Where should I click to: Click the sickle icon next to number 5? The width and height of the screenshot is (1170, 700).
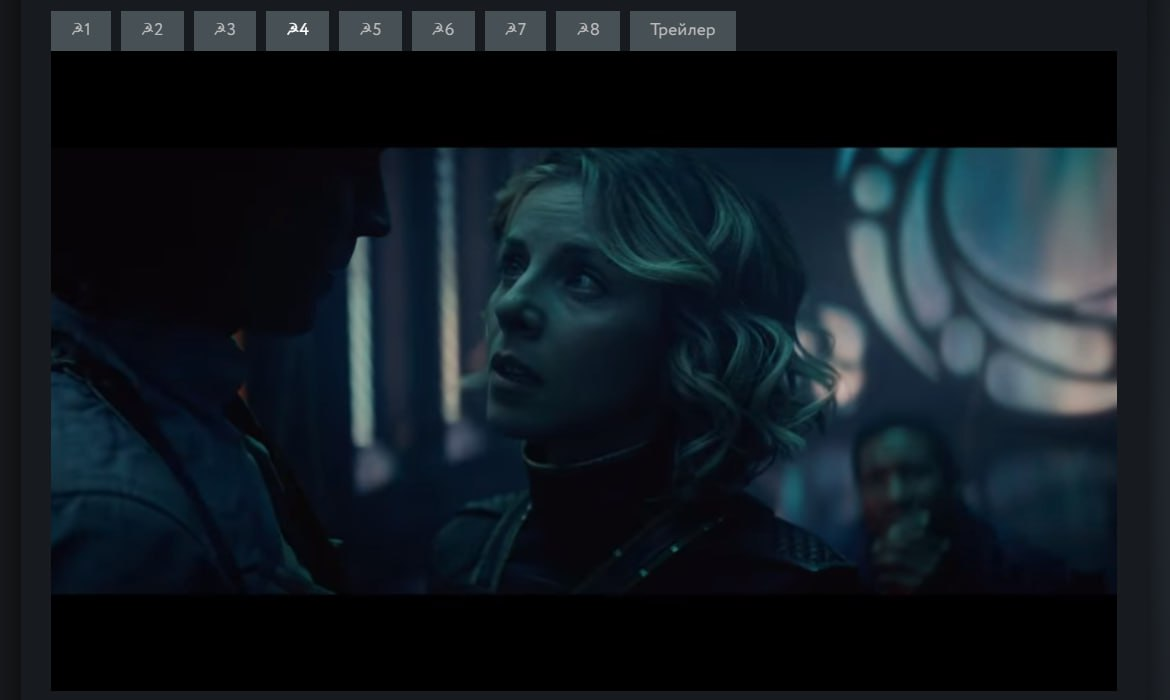point(366,29)
